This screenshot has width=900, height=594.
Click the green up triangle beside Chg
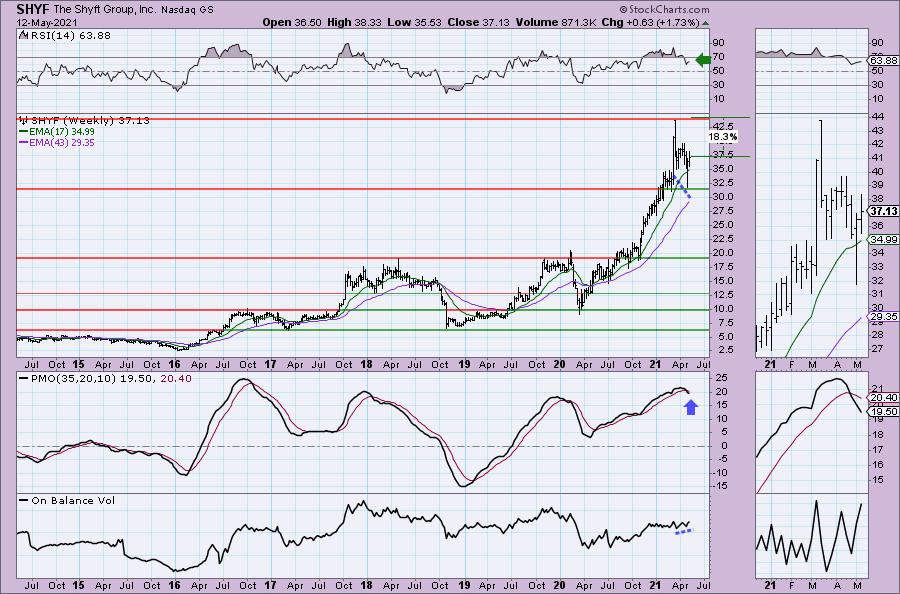click(x=705, y=23)
